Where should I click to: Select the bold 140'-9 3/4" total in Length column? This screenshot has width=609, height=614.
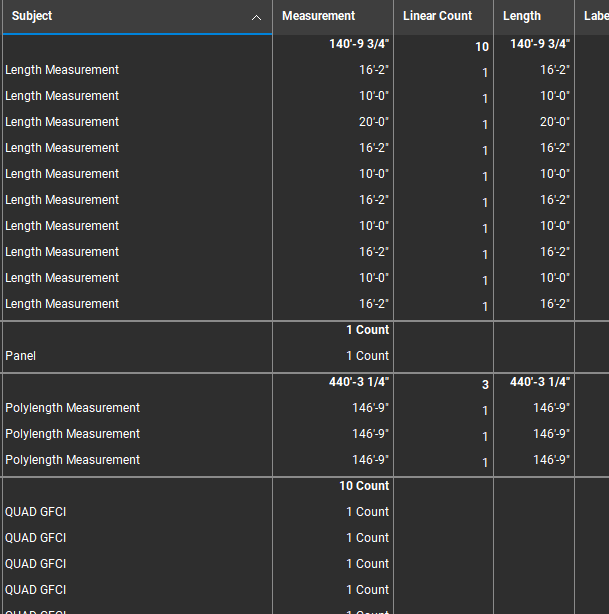(540, 43)
